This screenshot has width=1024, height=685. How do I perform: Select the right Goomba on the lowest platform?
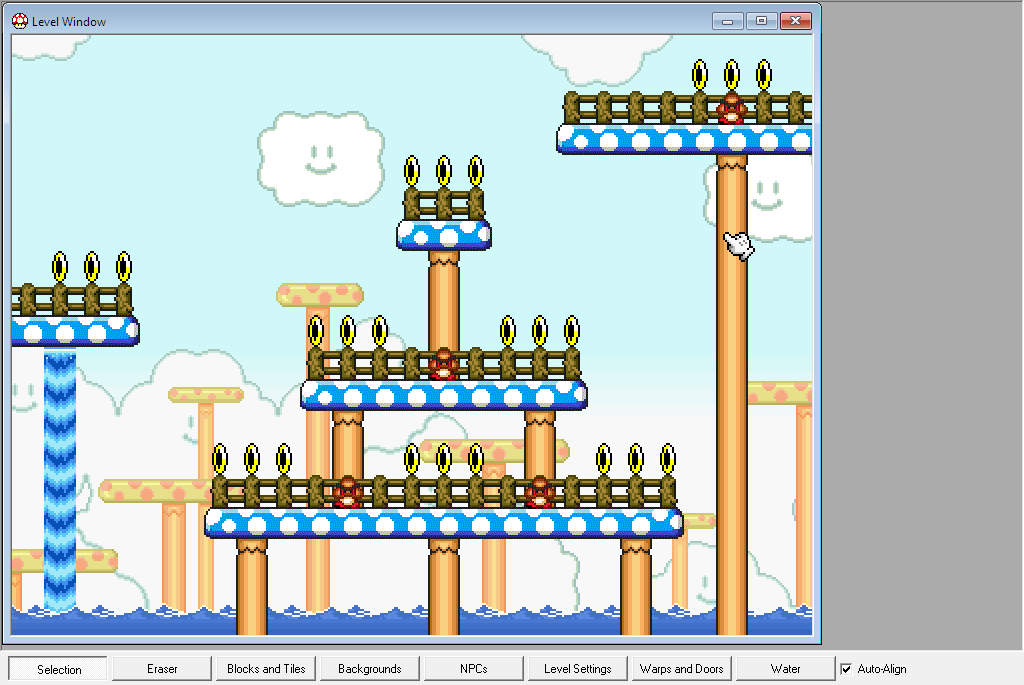539,492
